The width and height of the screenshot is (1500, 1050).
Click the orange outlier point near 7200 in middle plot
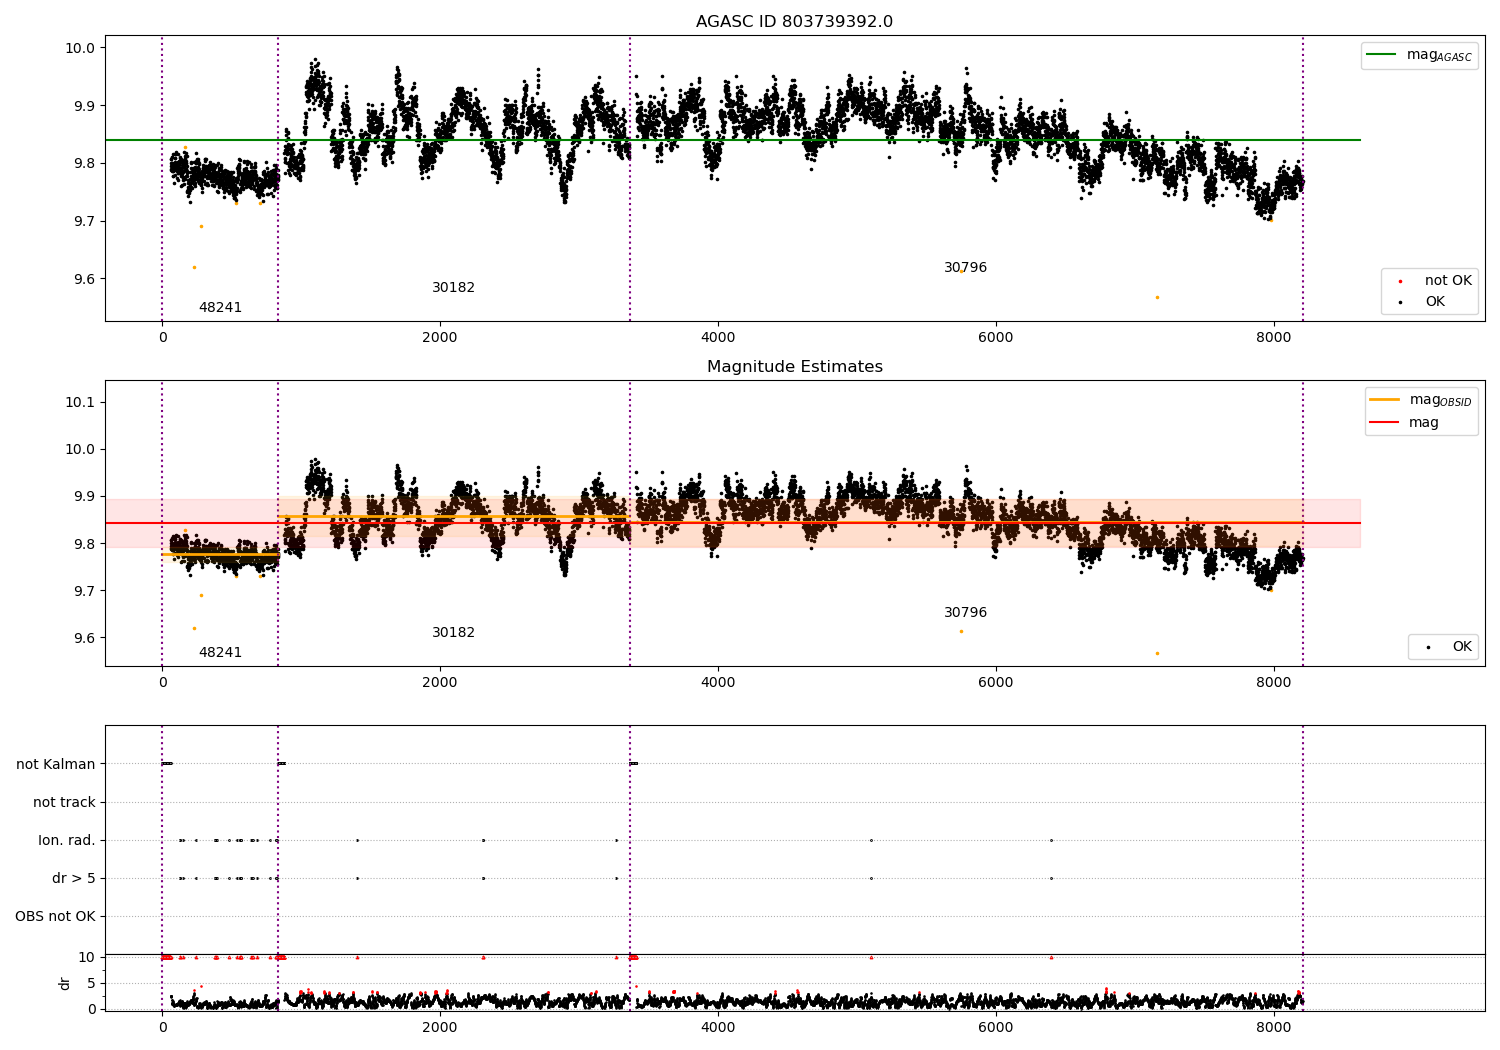click(1157, 653)
